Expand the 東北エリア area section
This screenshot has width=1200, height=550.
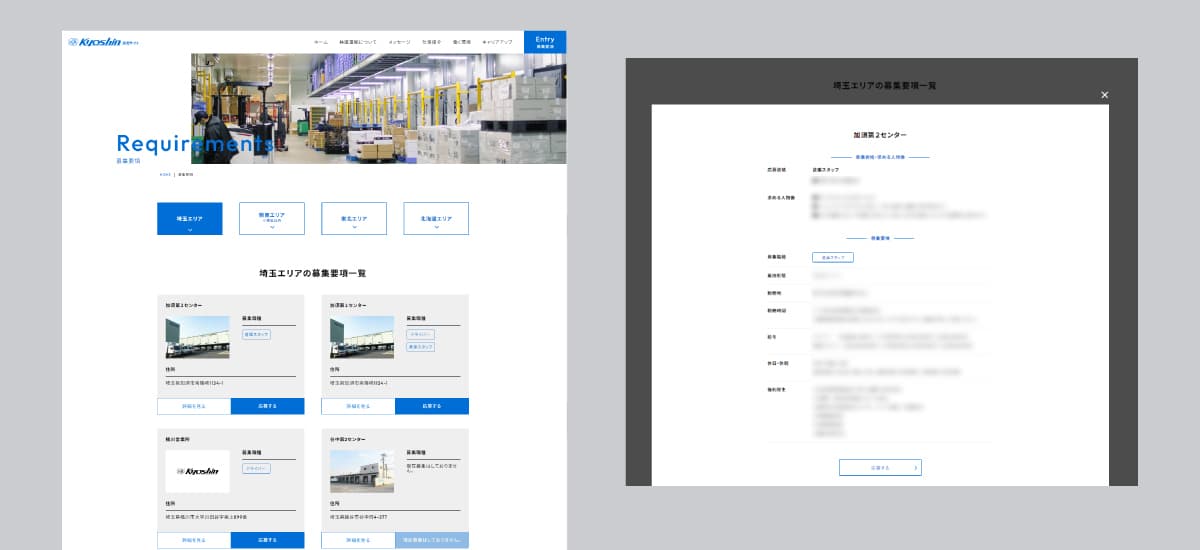point(354,219)
